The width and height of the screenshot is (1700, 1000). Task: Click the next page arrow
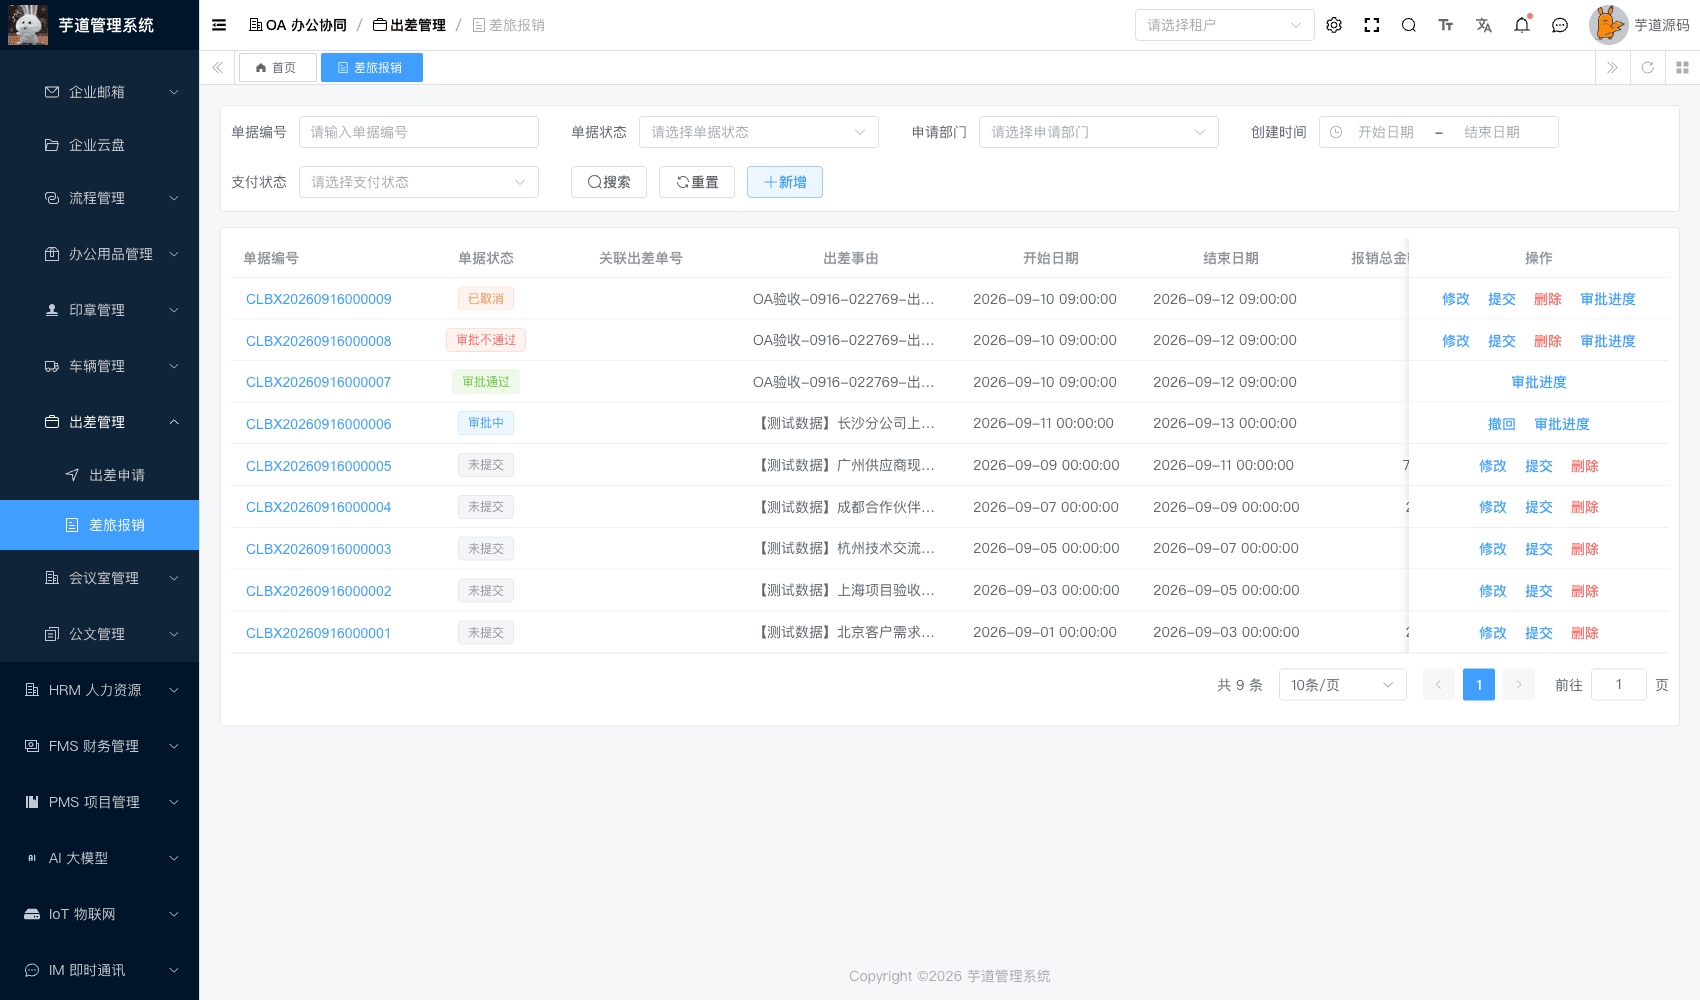[x=1518, y=685]
